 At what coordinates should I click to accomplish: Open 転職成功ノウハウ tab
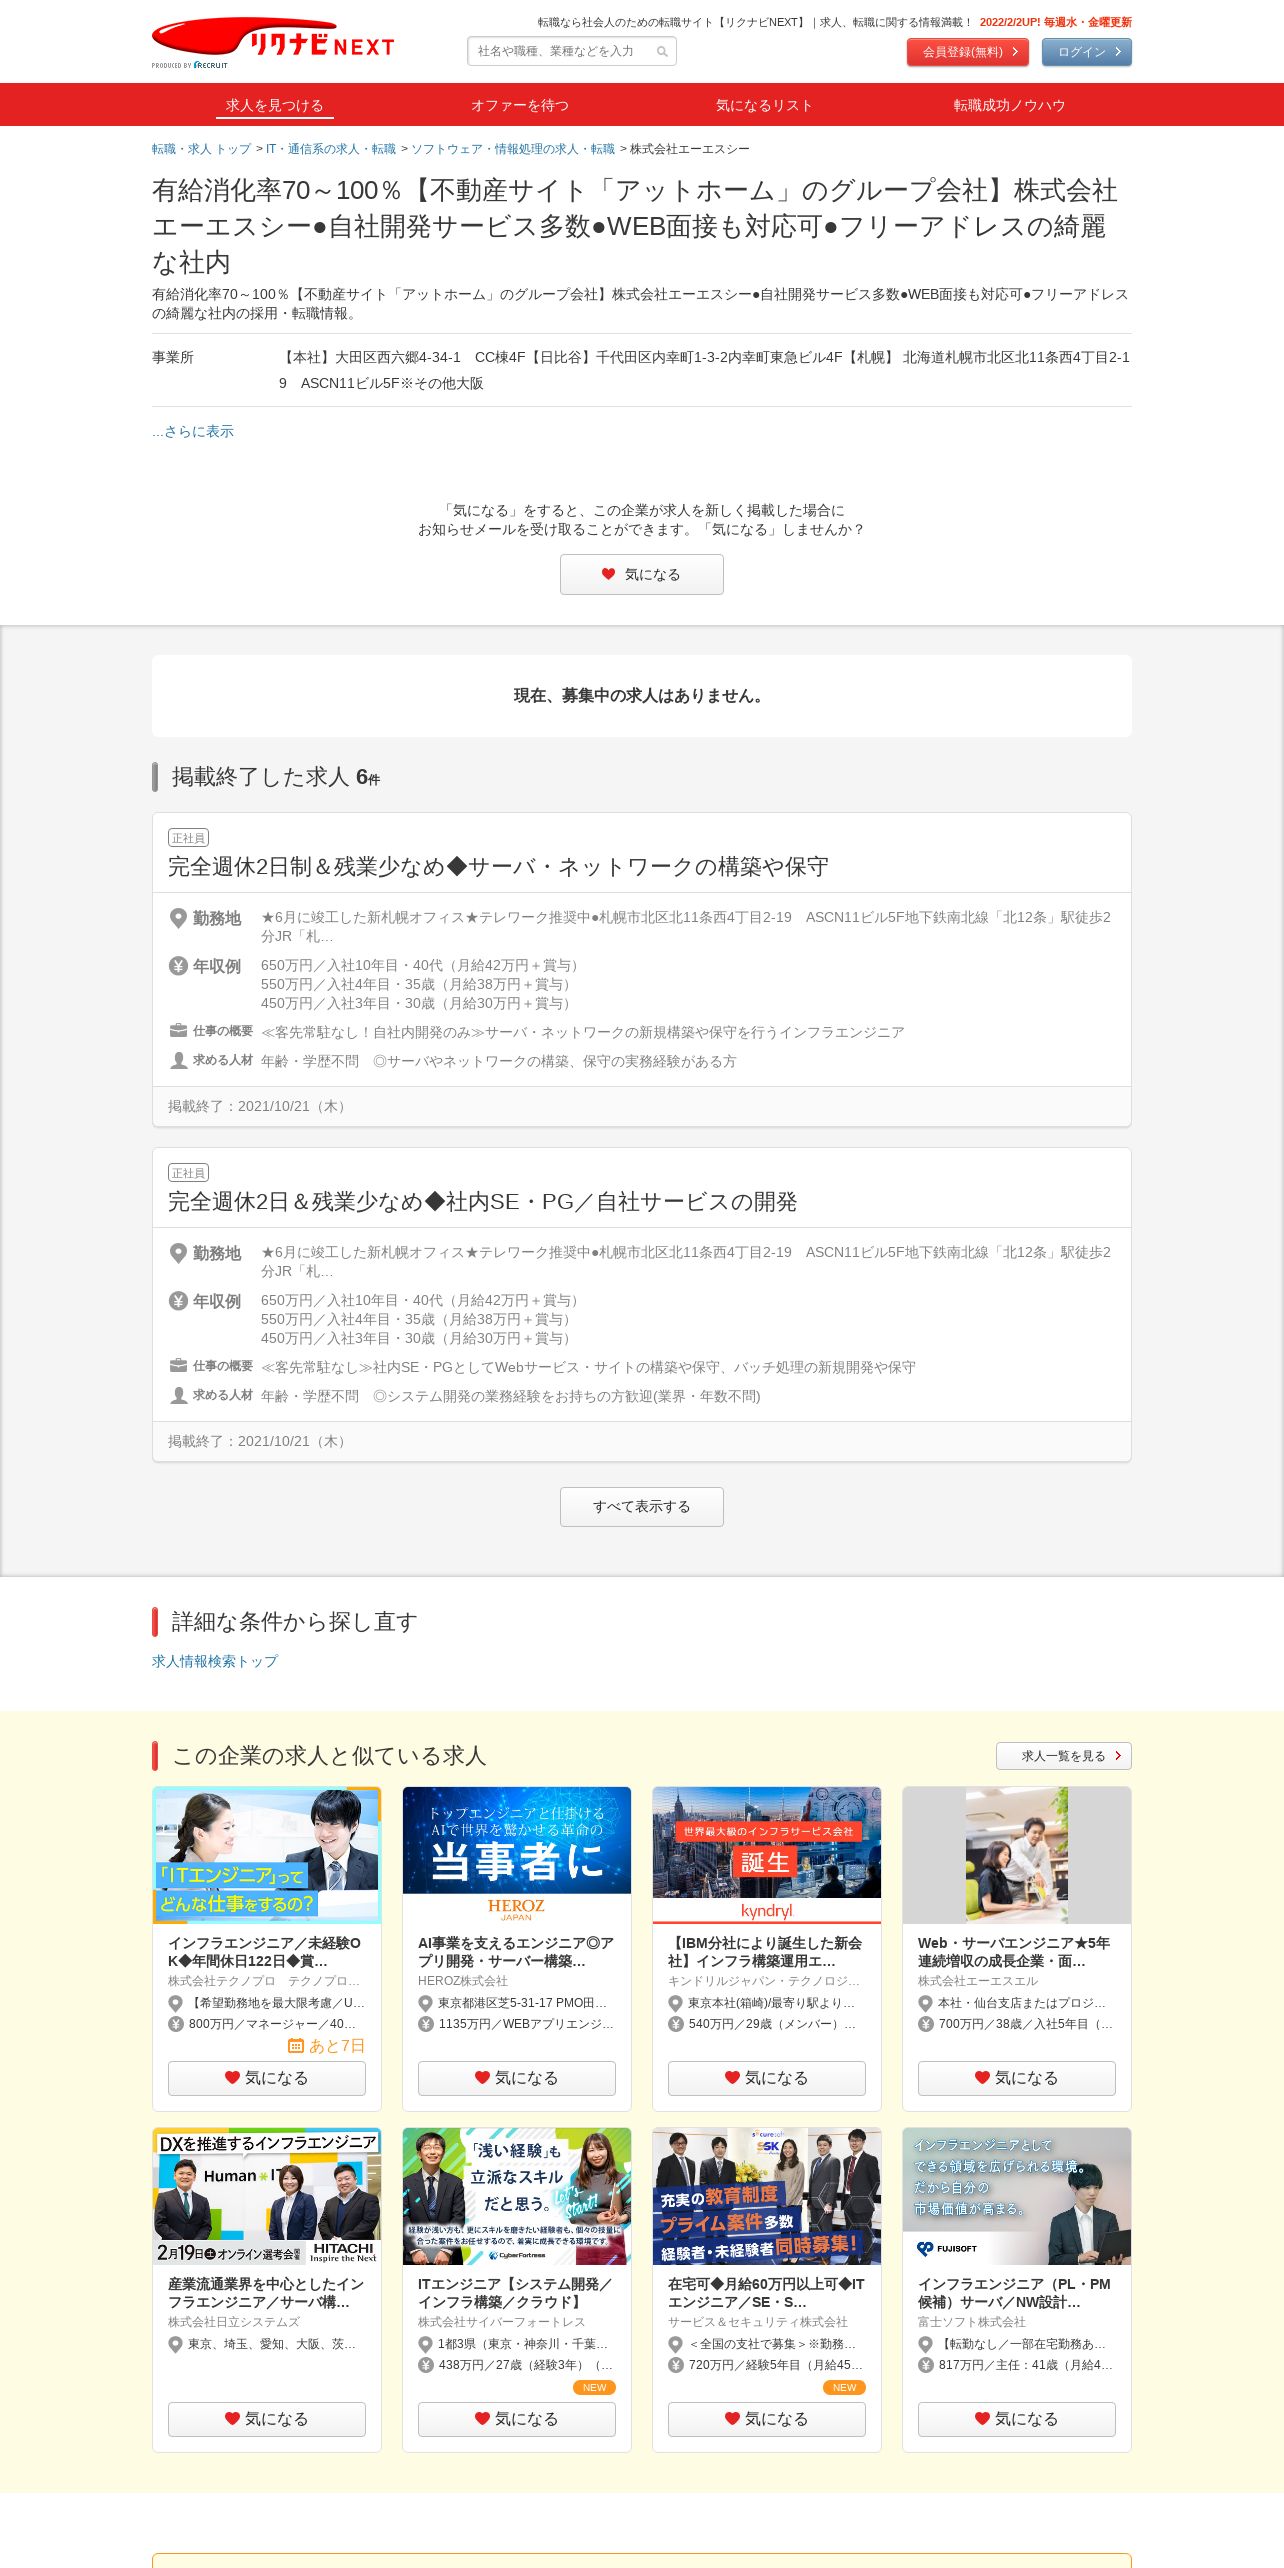tap(1009, 105)
